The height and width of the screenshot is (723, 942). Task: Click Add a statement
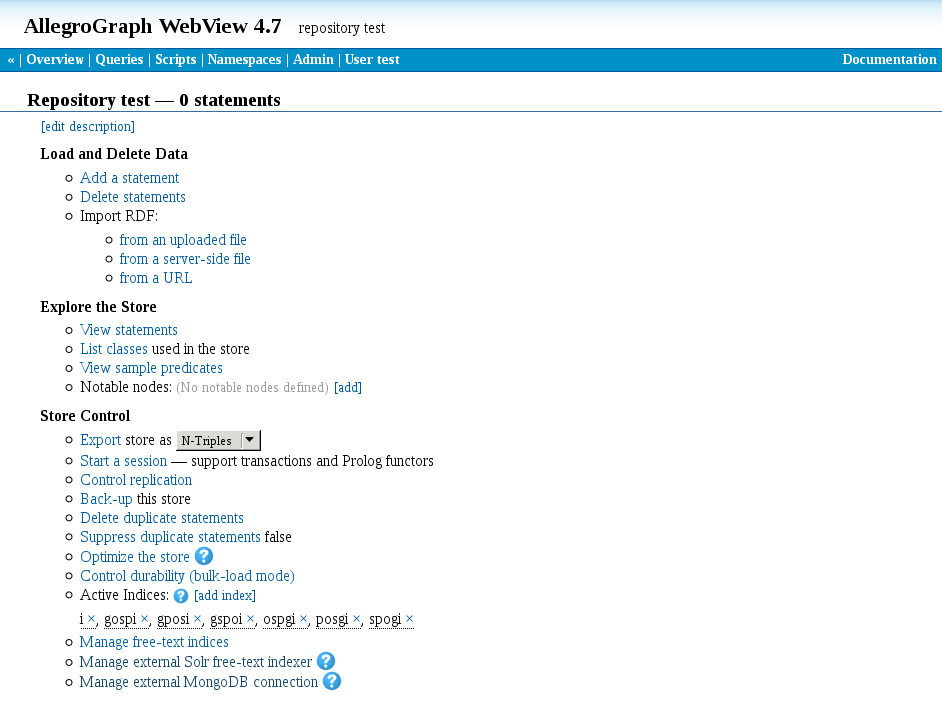[129, 178]
